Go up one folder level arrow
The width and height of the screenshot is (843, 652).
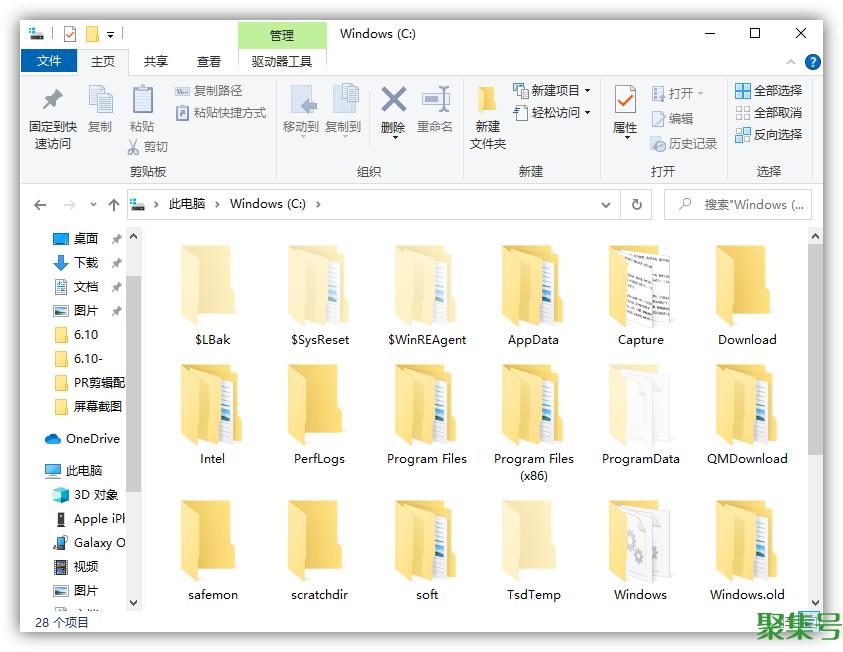coord(113,205)
